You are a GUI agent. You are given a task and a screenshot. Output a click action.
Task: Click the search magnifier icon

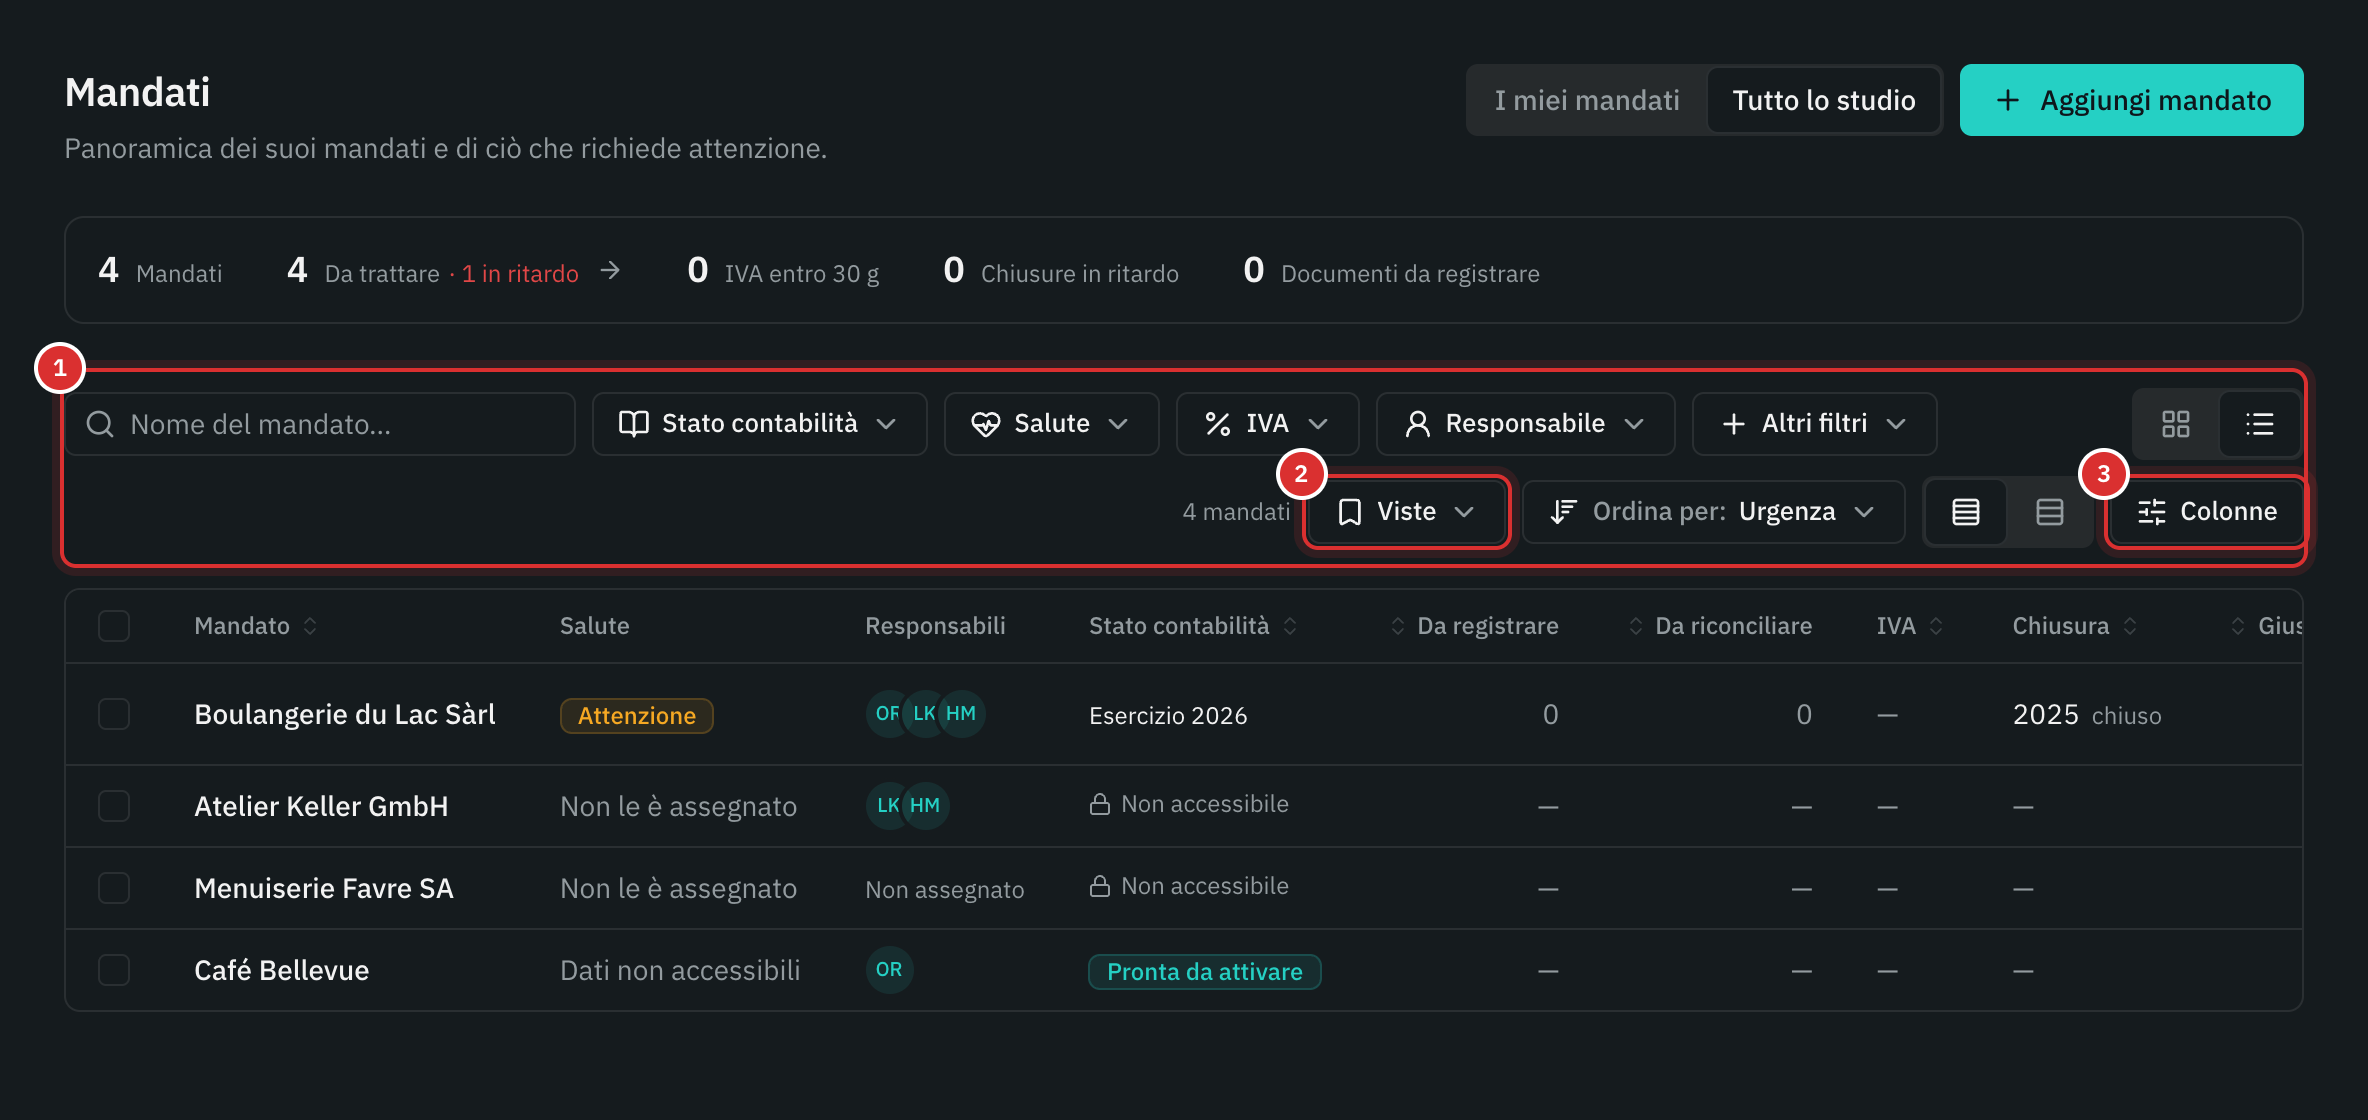point(100,424)
